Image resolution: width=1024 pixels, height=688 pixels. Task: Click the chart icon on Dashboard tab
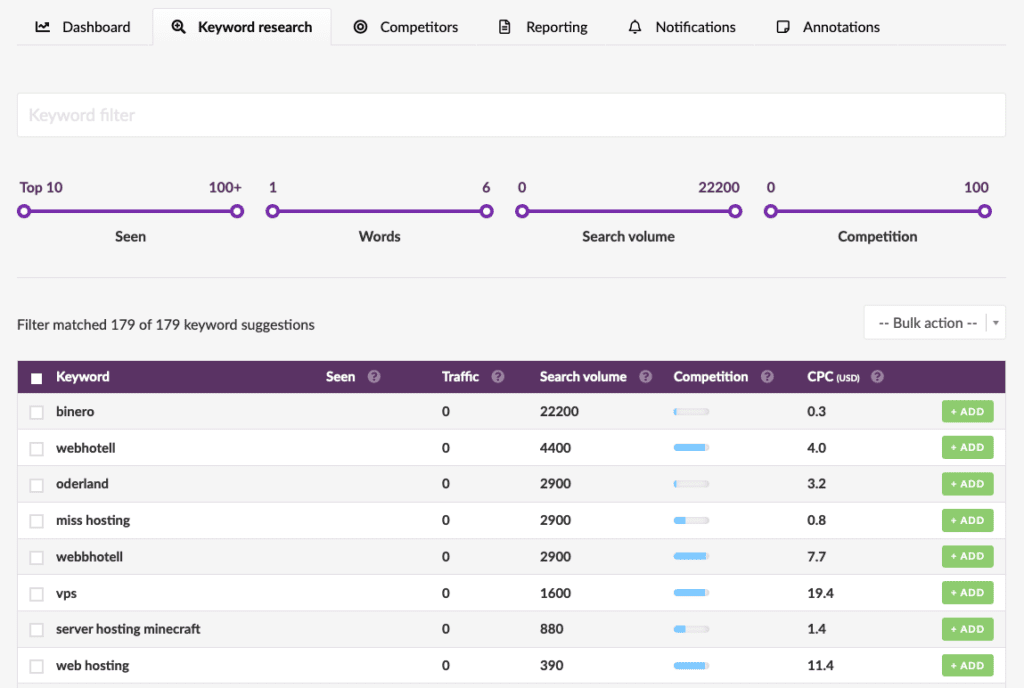[x=42, y=27]
